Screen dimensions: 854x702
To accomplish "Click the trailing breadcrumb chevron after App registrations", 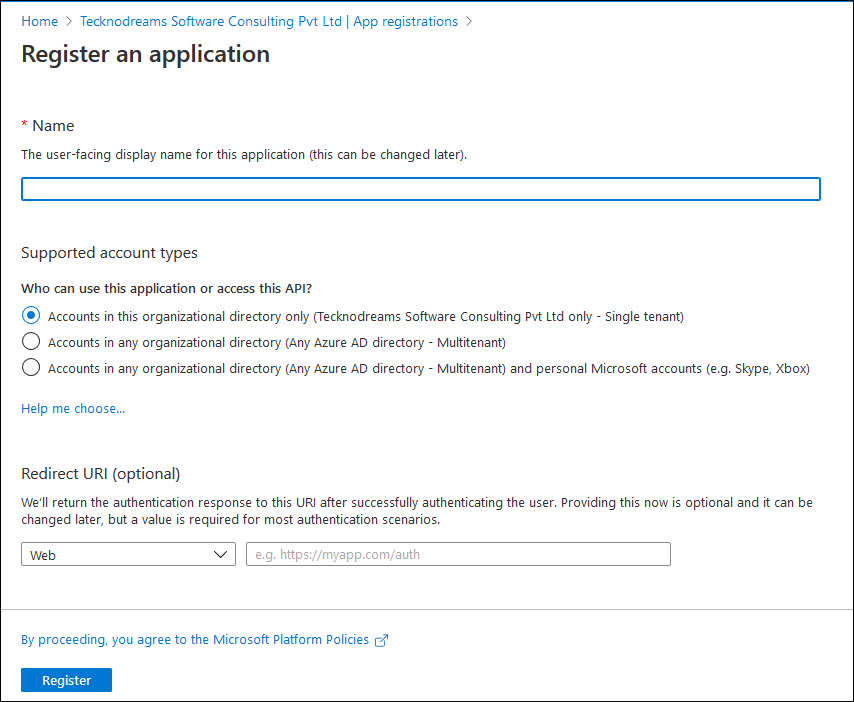I will tap(468, 20).
